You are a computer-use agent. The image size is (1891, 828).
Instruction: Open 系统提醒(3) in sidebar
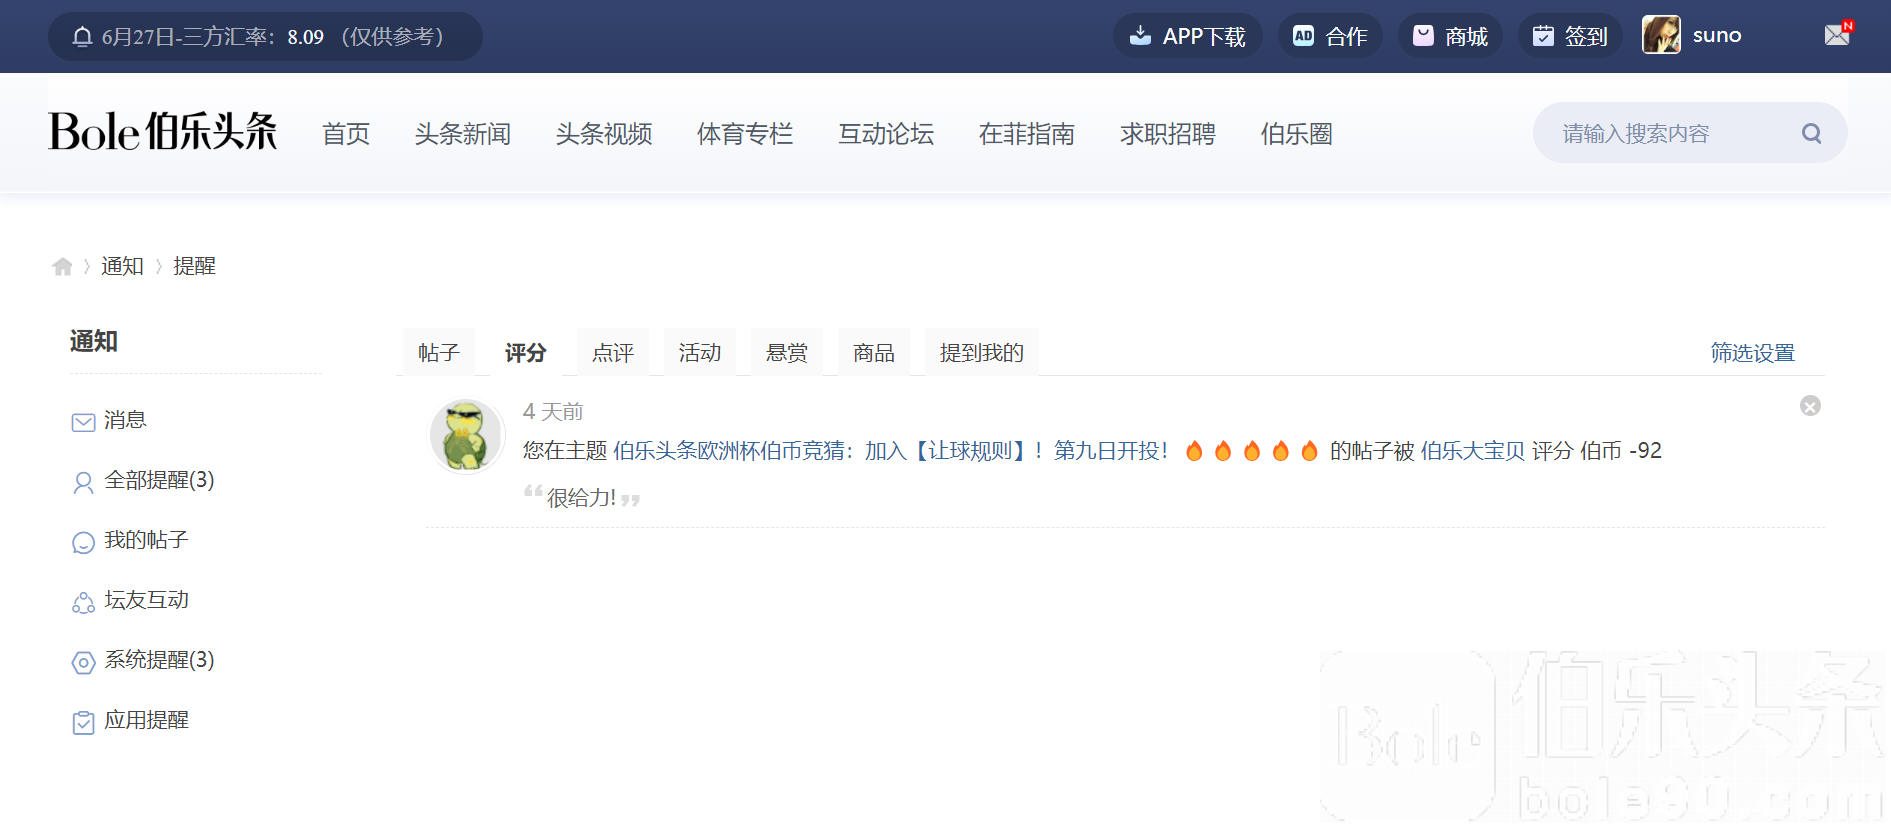click(x=159, y=660)
